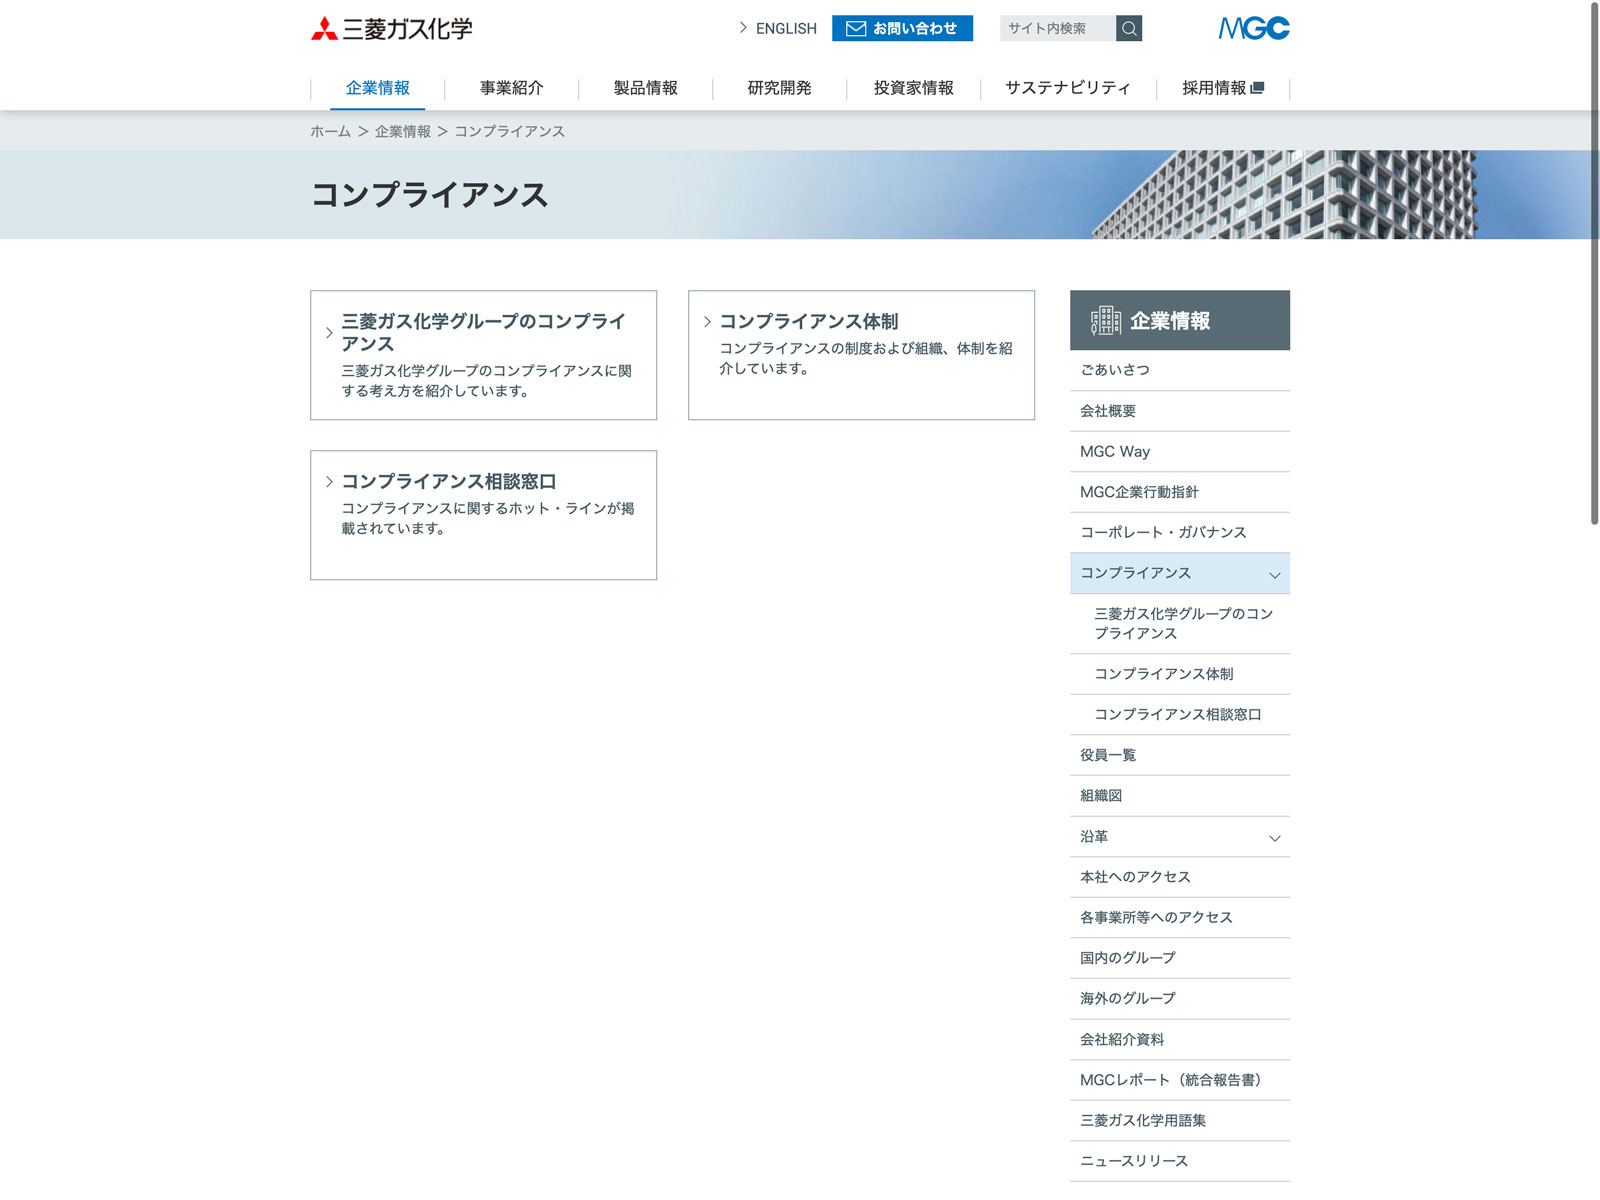Image resolution: width=1600 pixels, height=1200 pixels.
Task: Click the envelope icon on お問い合わせ
Action: [856, 29]
